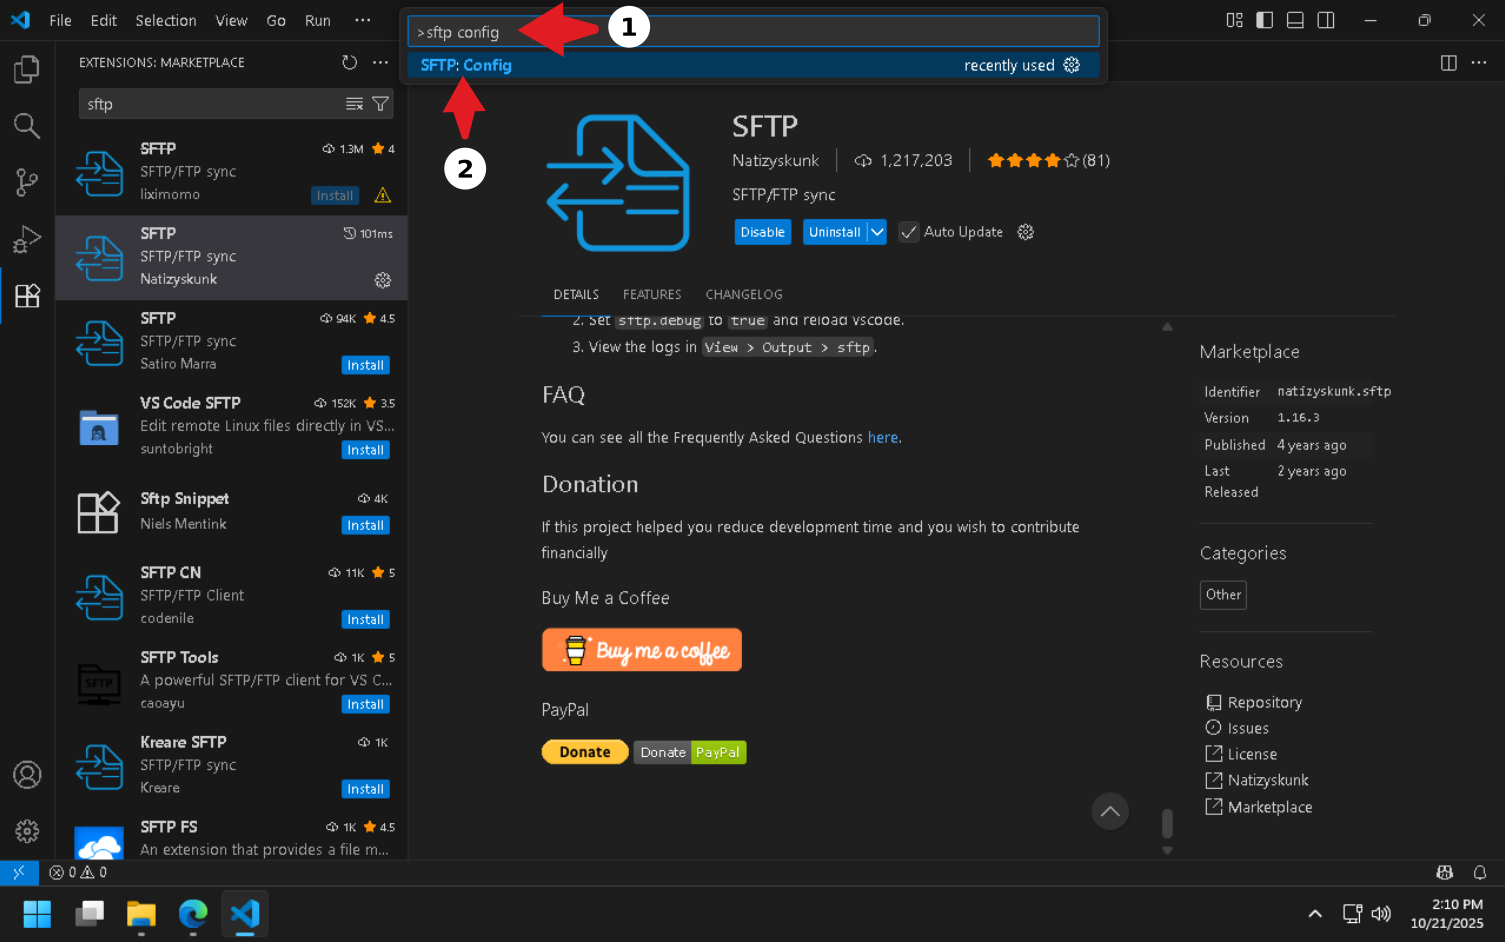
Task: Toggle the bottom panel layout button
Action: tap(1295, 20)
